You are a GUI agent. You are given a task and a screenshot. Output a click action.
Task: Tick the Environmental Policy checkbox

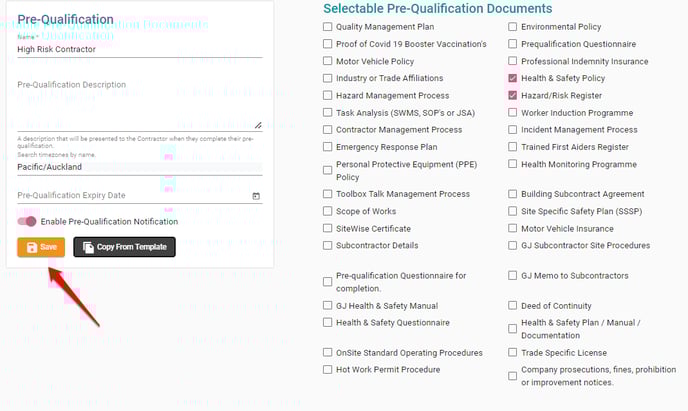(512, 27)
